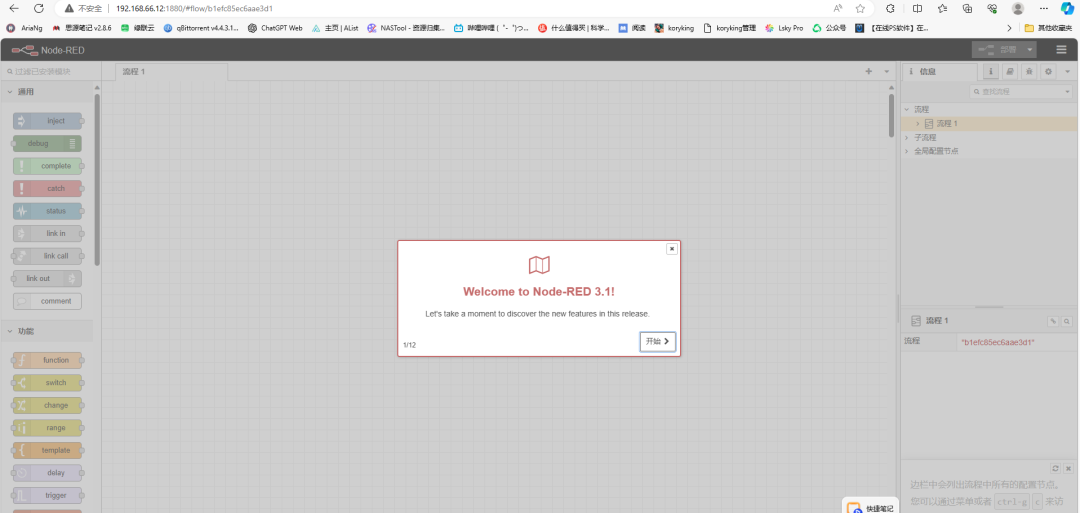The height and width of the screenshot is (513, 1080).
Task: Reload the page with refresh icon
Action: (39, 8)
